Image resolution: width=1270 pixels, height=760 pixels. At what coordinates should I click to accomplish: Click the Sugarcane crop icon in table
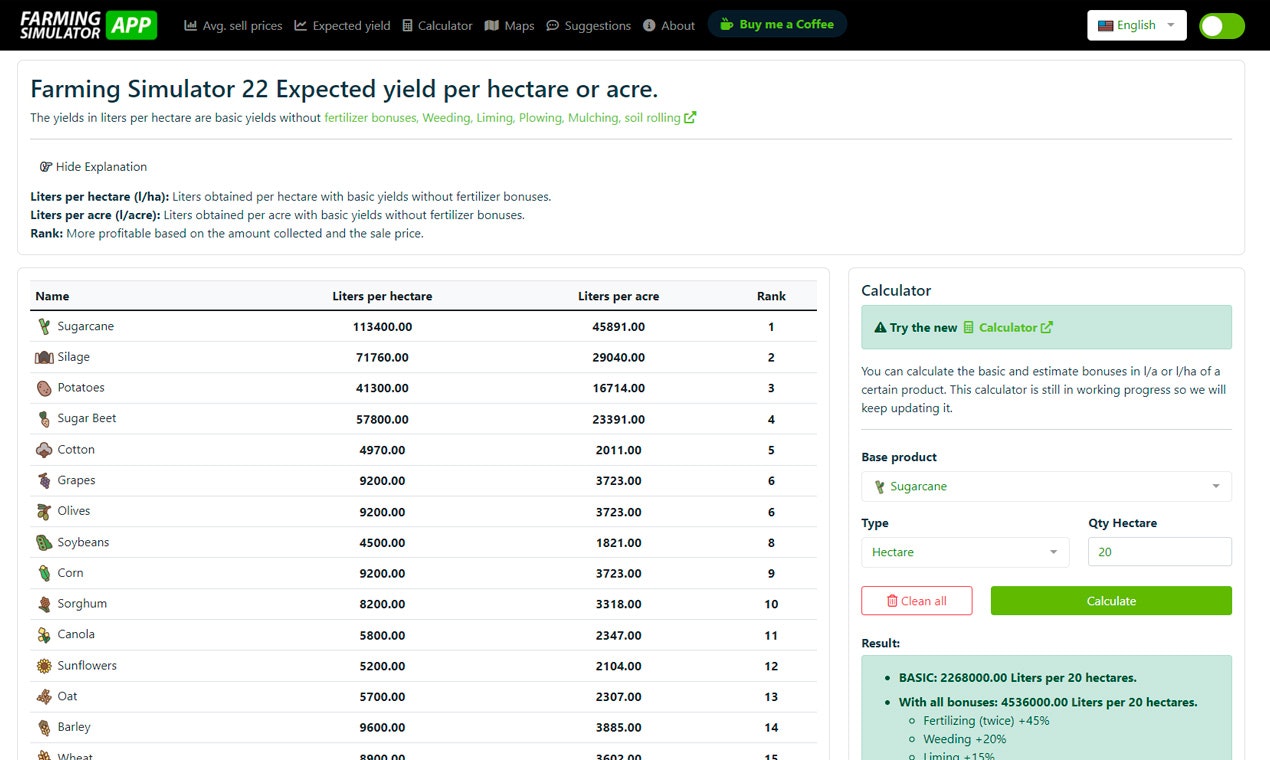pos(44,327)
